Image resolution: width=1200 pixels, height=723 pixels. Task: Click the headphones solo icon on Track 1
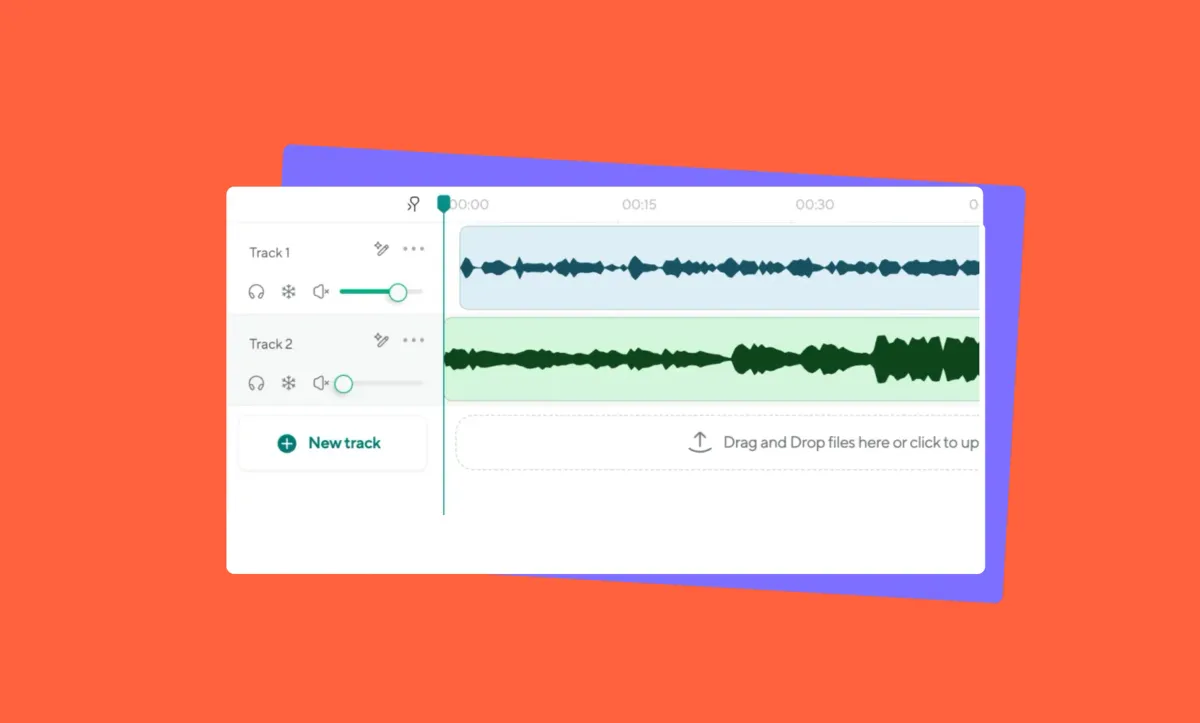tap(256, 291)
